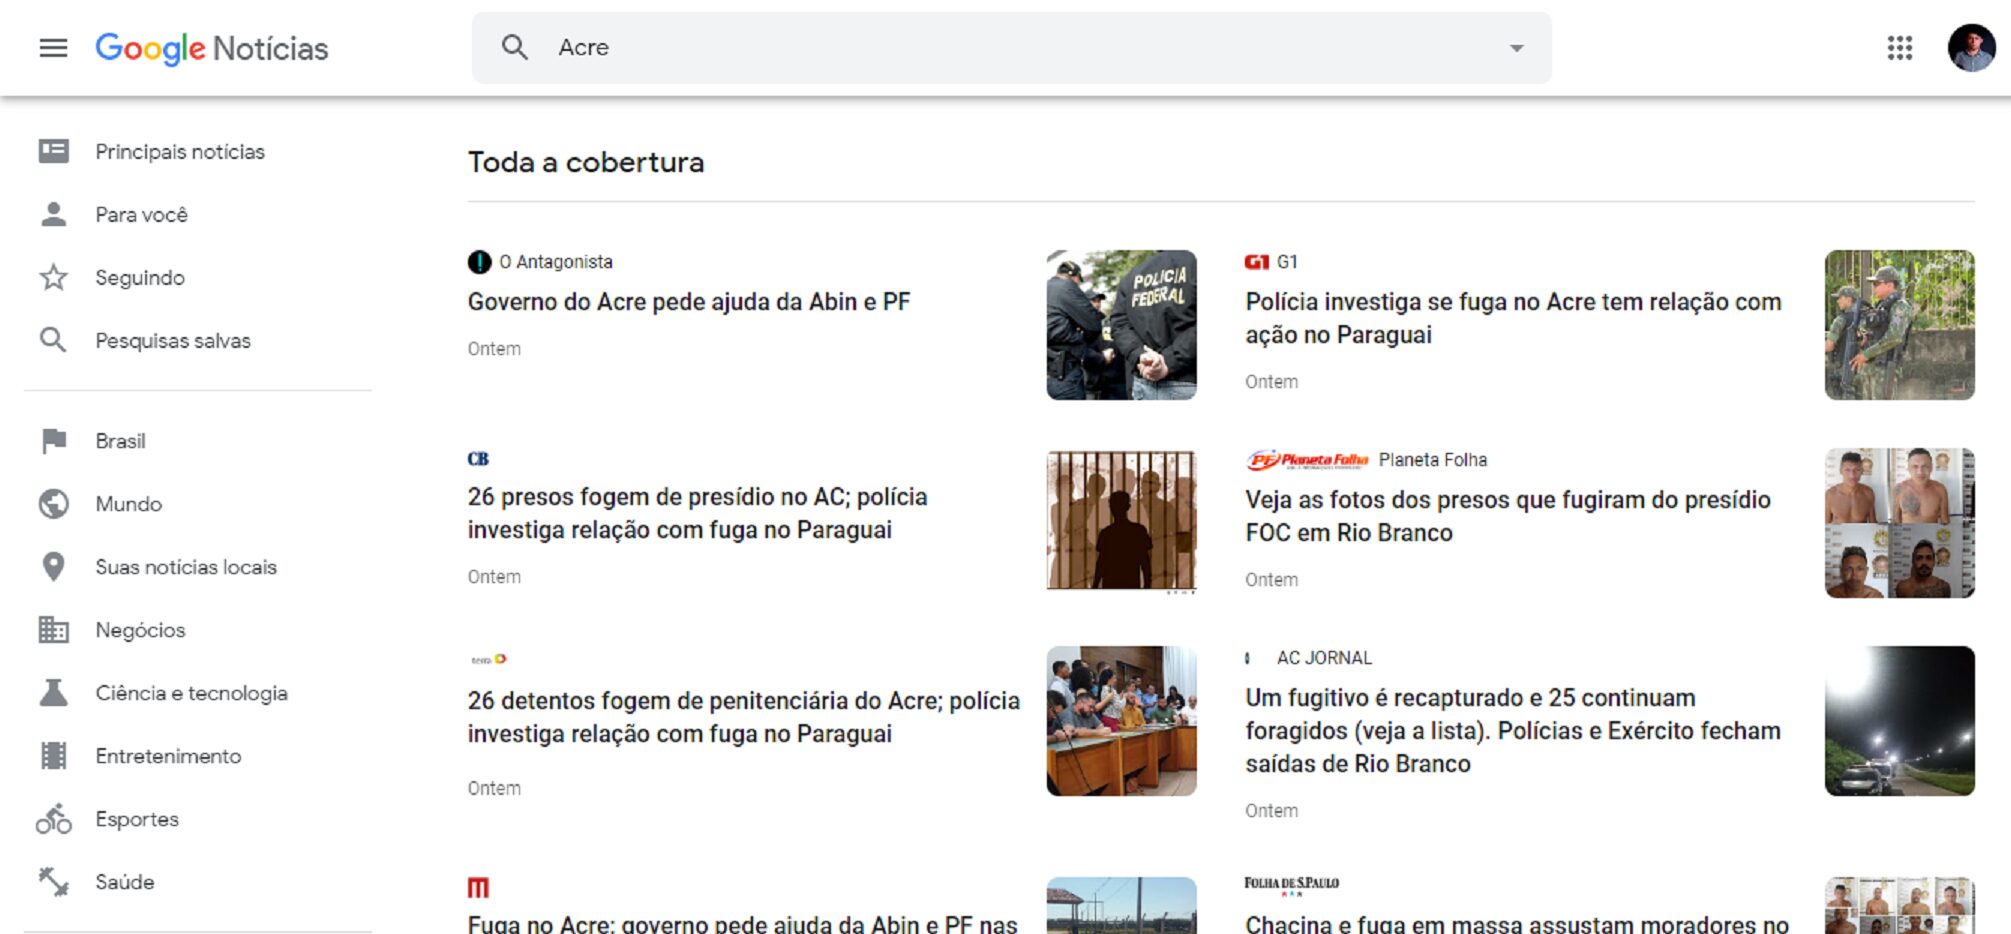
Task: Open Suas notícias locais
Action: (186, 567)
